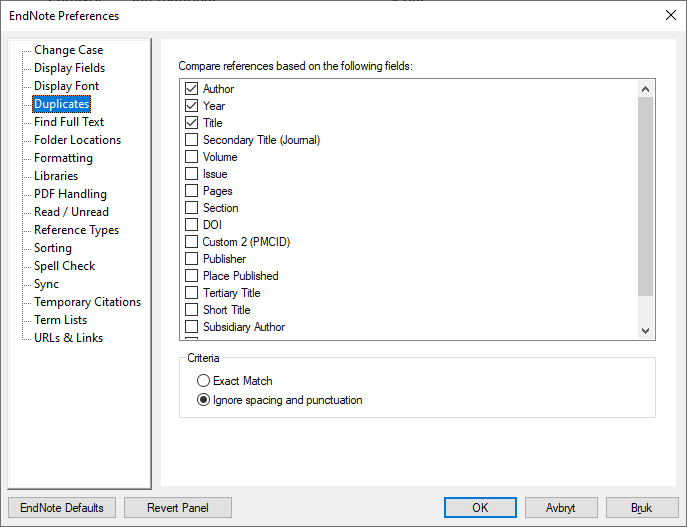
Task: Select Libraries in the sidebar
Action: click(56, 176)
